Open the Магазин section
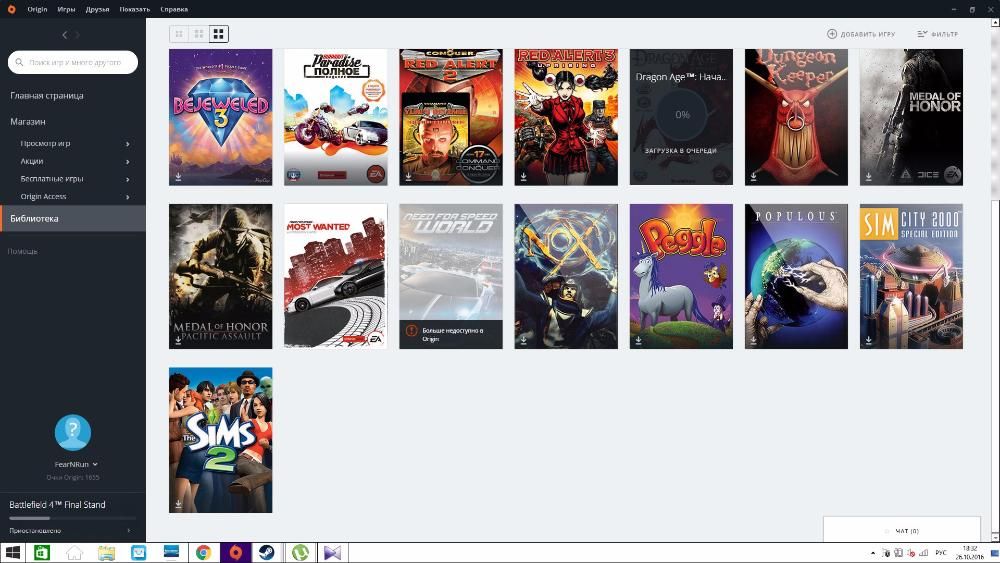 click(x=27, y=121)
